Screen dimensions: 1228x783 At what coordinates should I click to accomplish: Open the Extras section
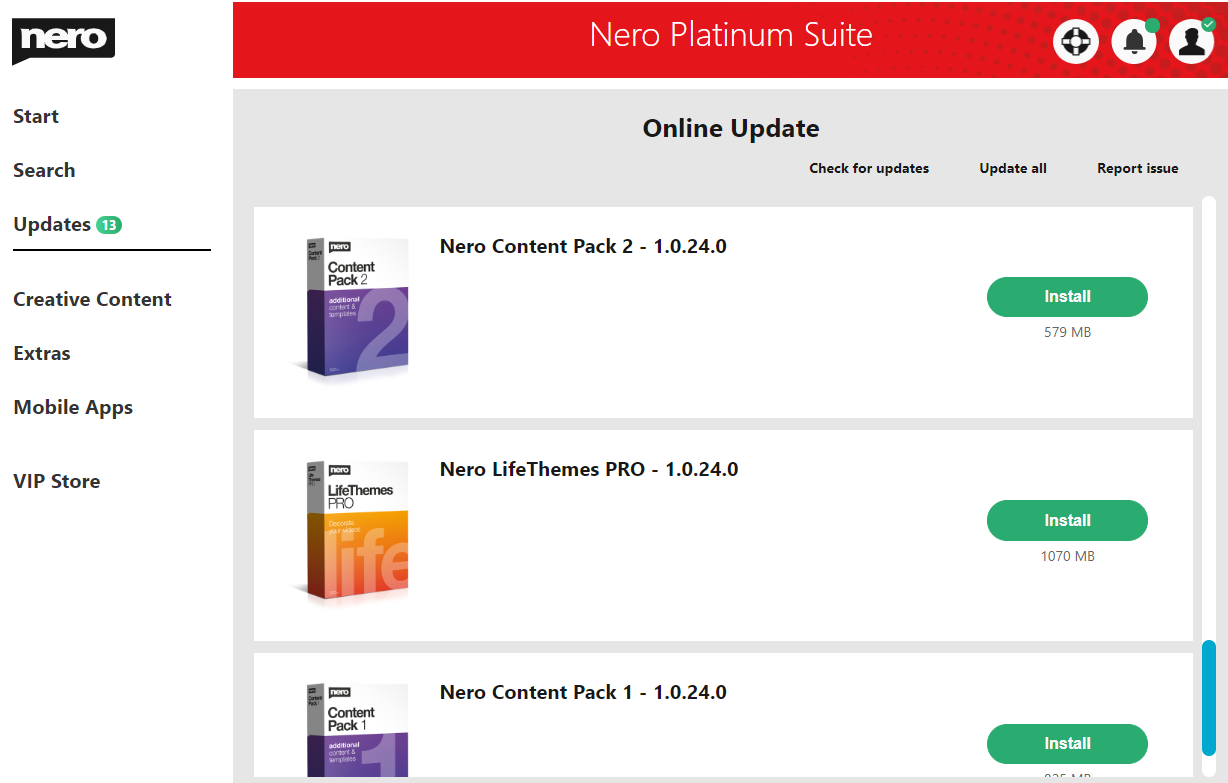click(x=42, y=353)
